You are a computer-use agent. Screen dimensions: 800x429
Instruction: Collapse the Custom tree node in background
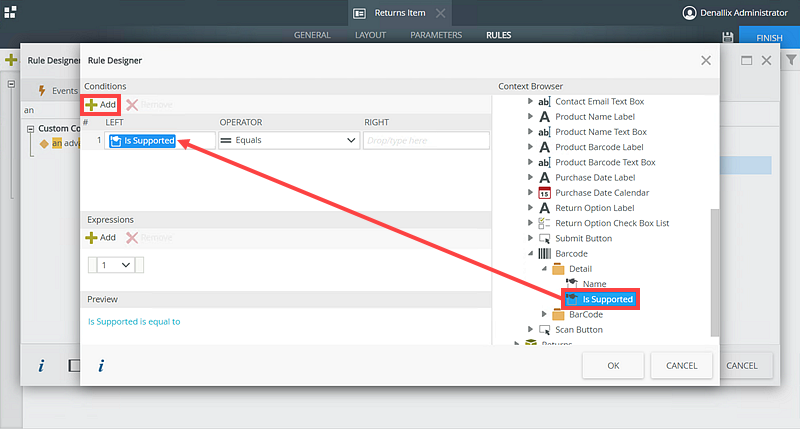(31, 129)
